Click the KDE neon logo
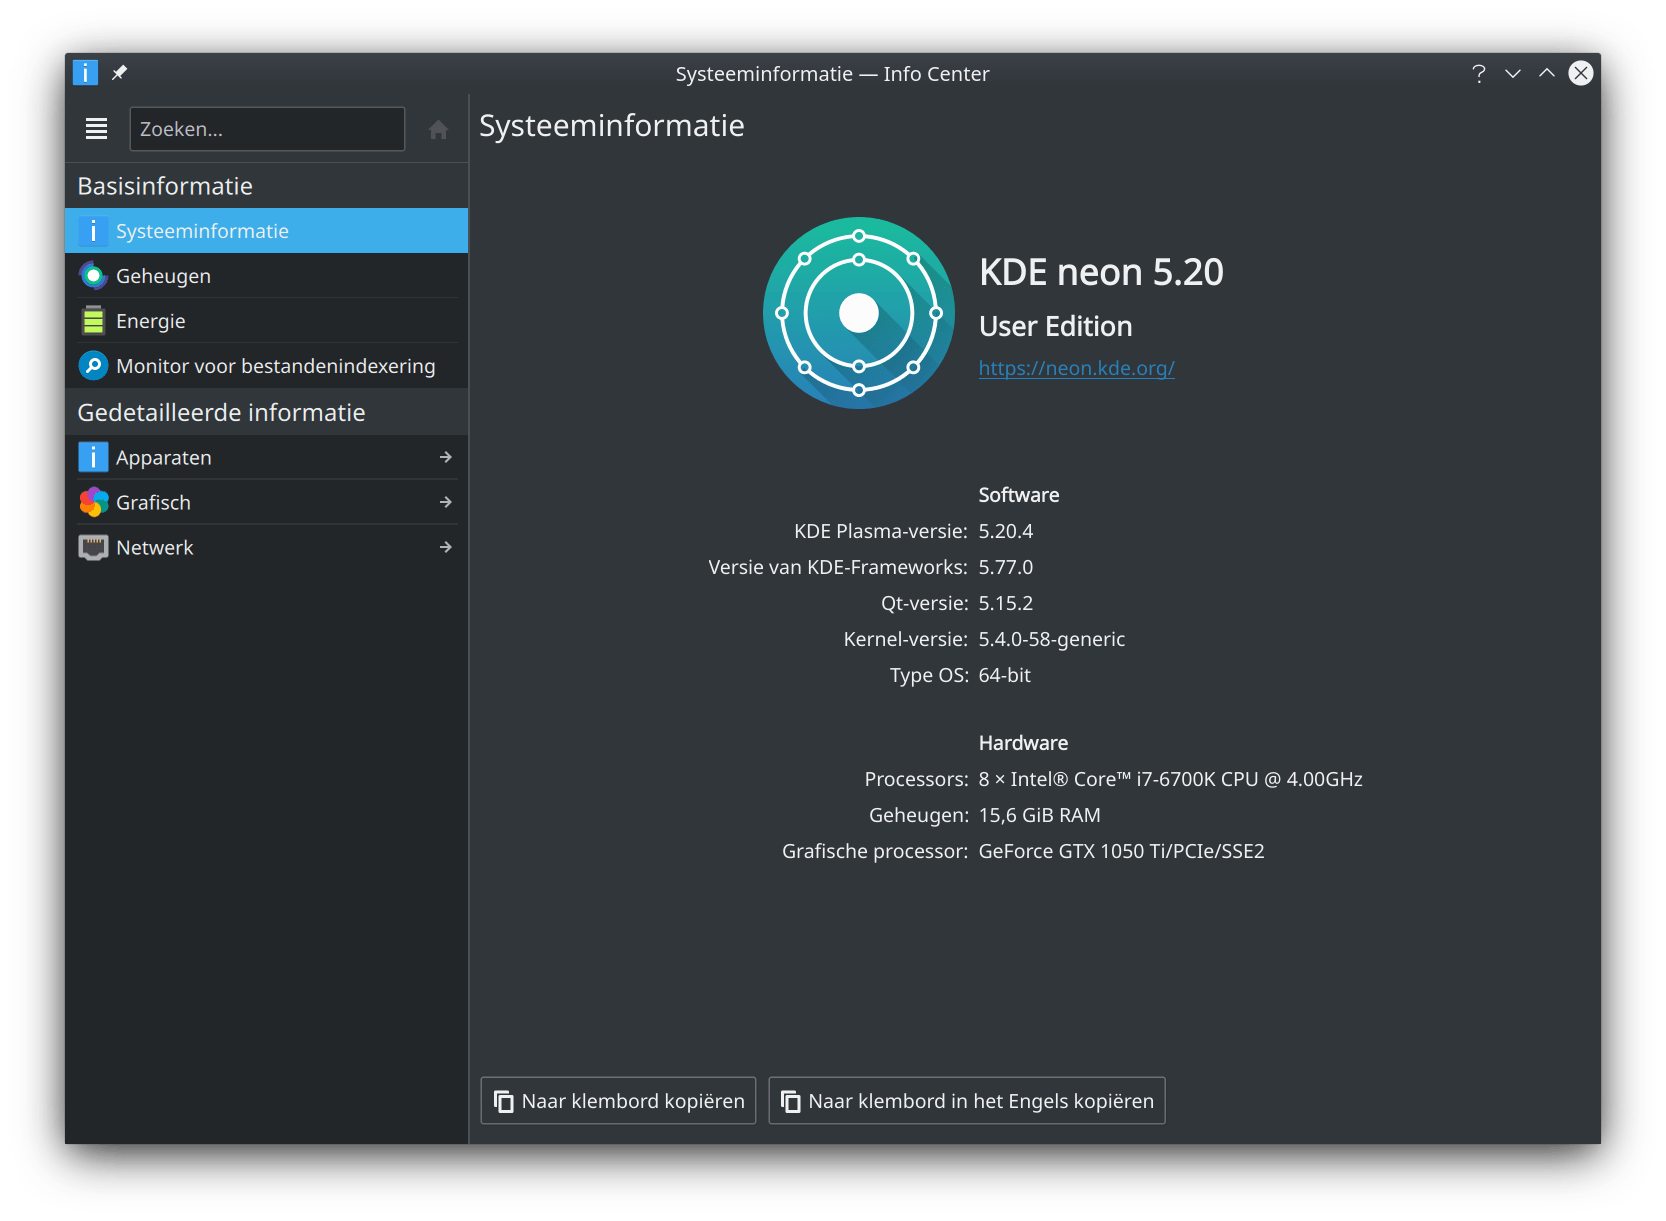 click(x=859, y=313)
